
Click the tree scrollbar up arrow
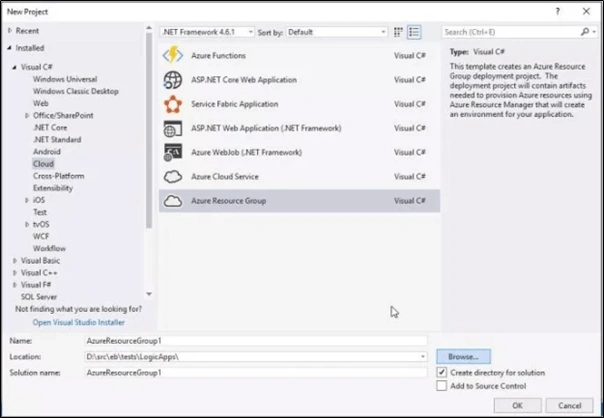149,28
